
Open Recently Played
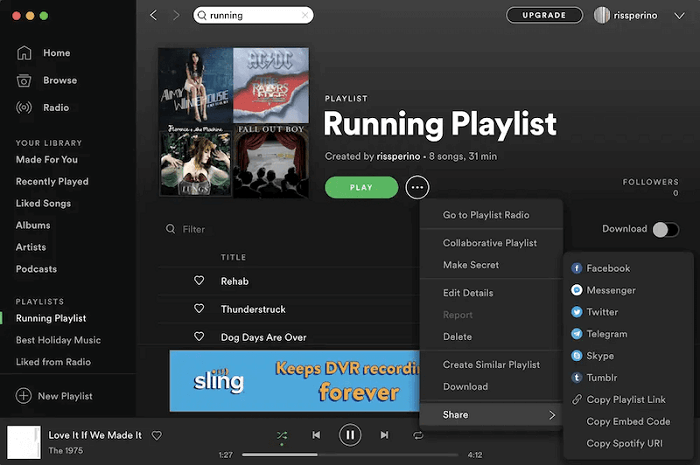(x=52, y=182)
